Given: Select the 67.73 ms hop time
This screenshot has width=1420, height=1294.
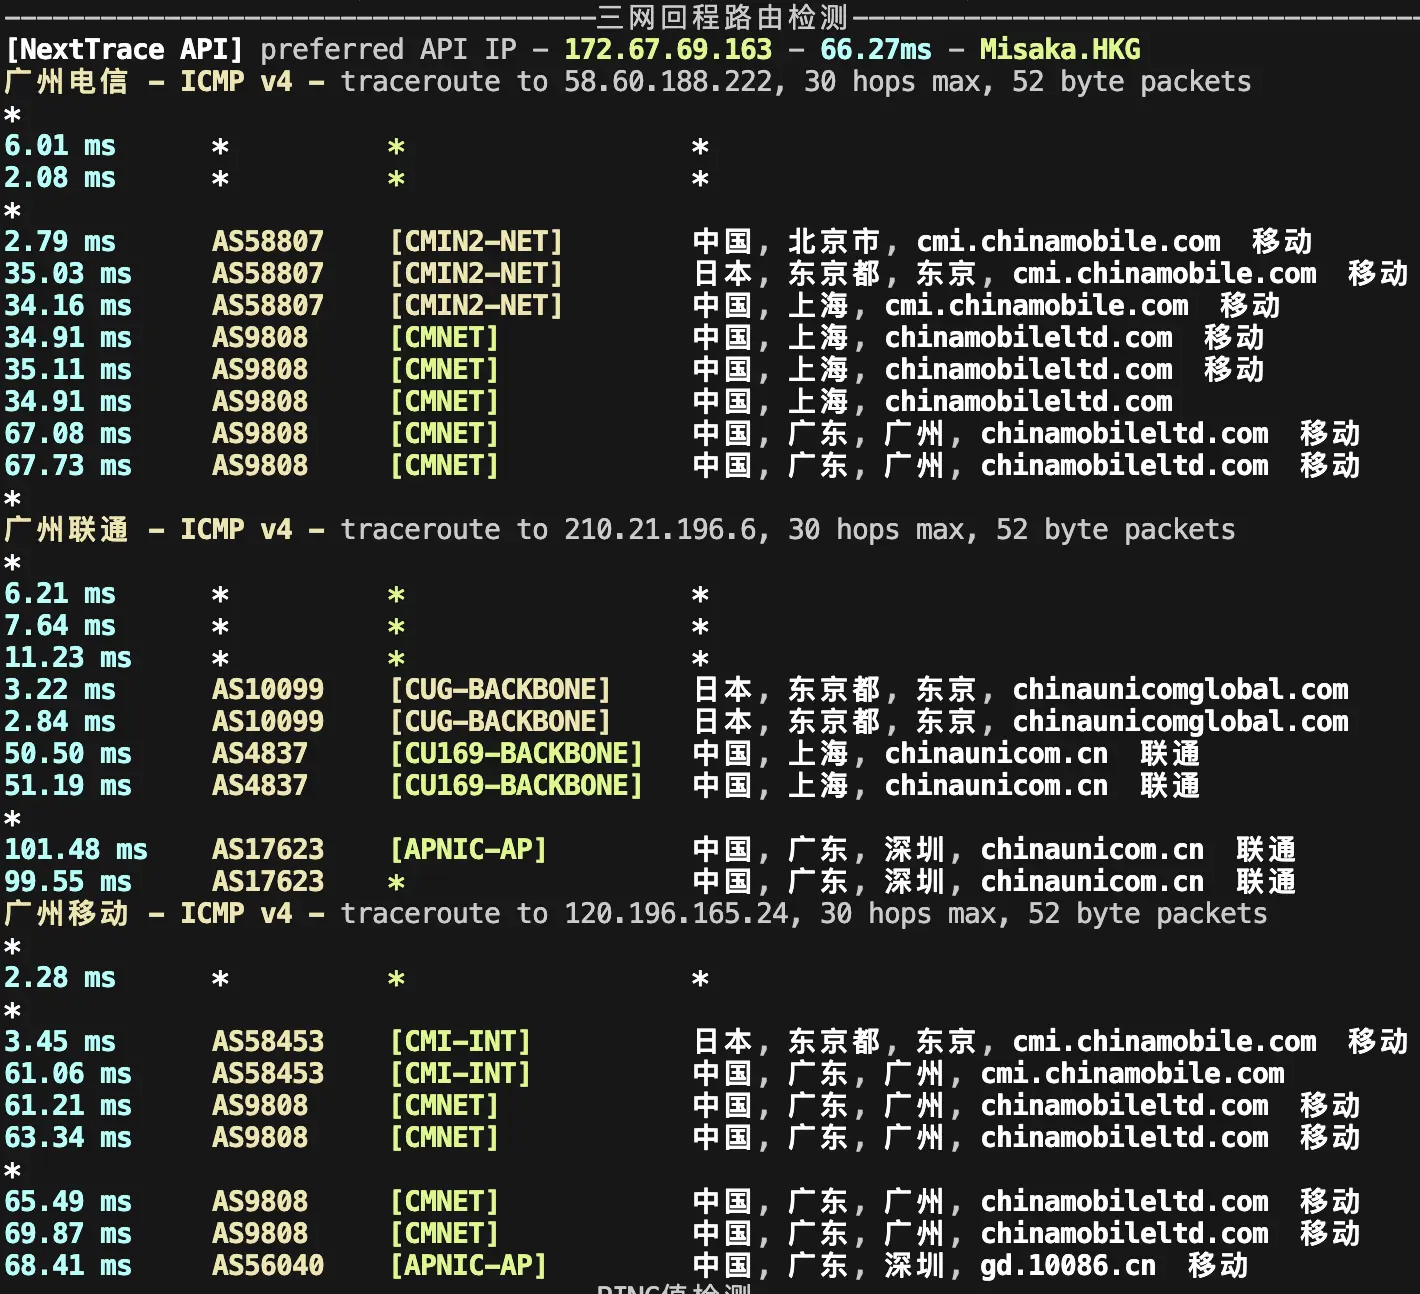Looking at the screenshot, I should [x=68, y=465].
